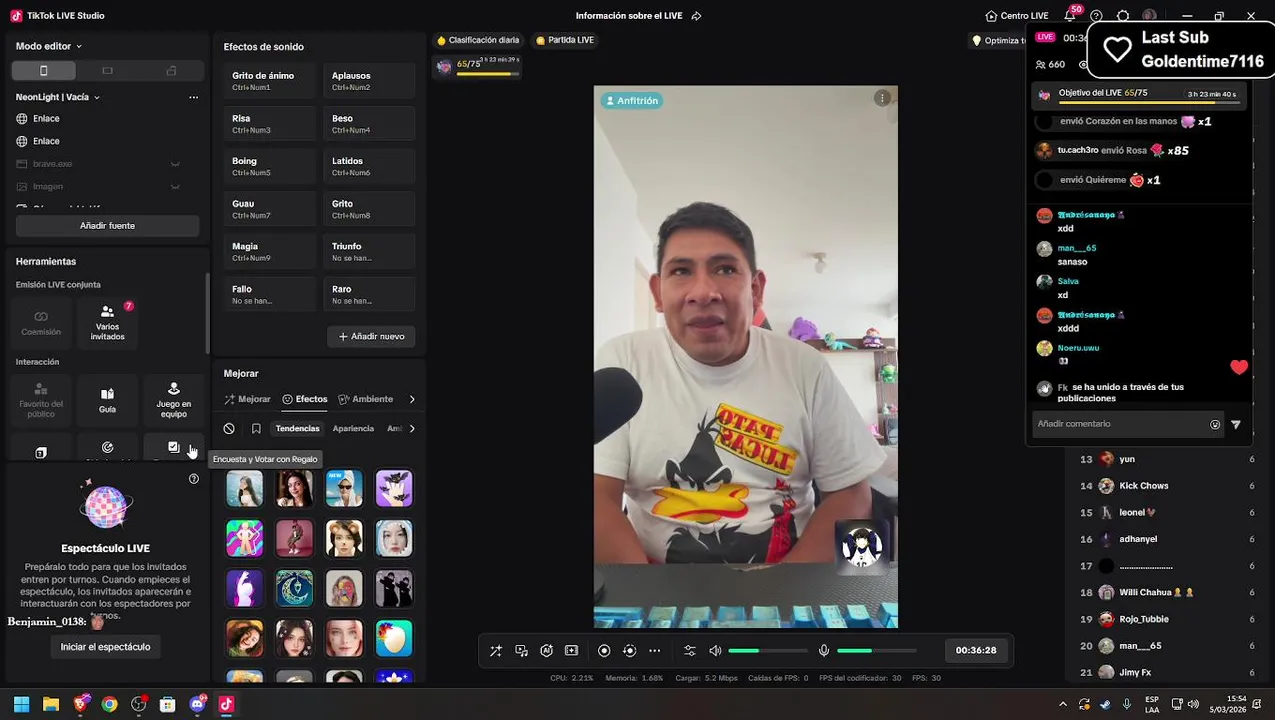The image size is (1275, 720).
Task: Adjust the microphone volume slider
Action: pos(877,650)
